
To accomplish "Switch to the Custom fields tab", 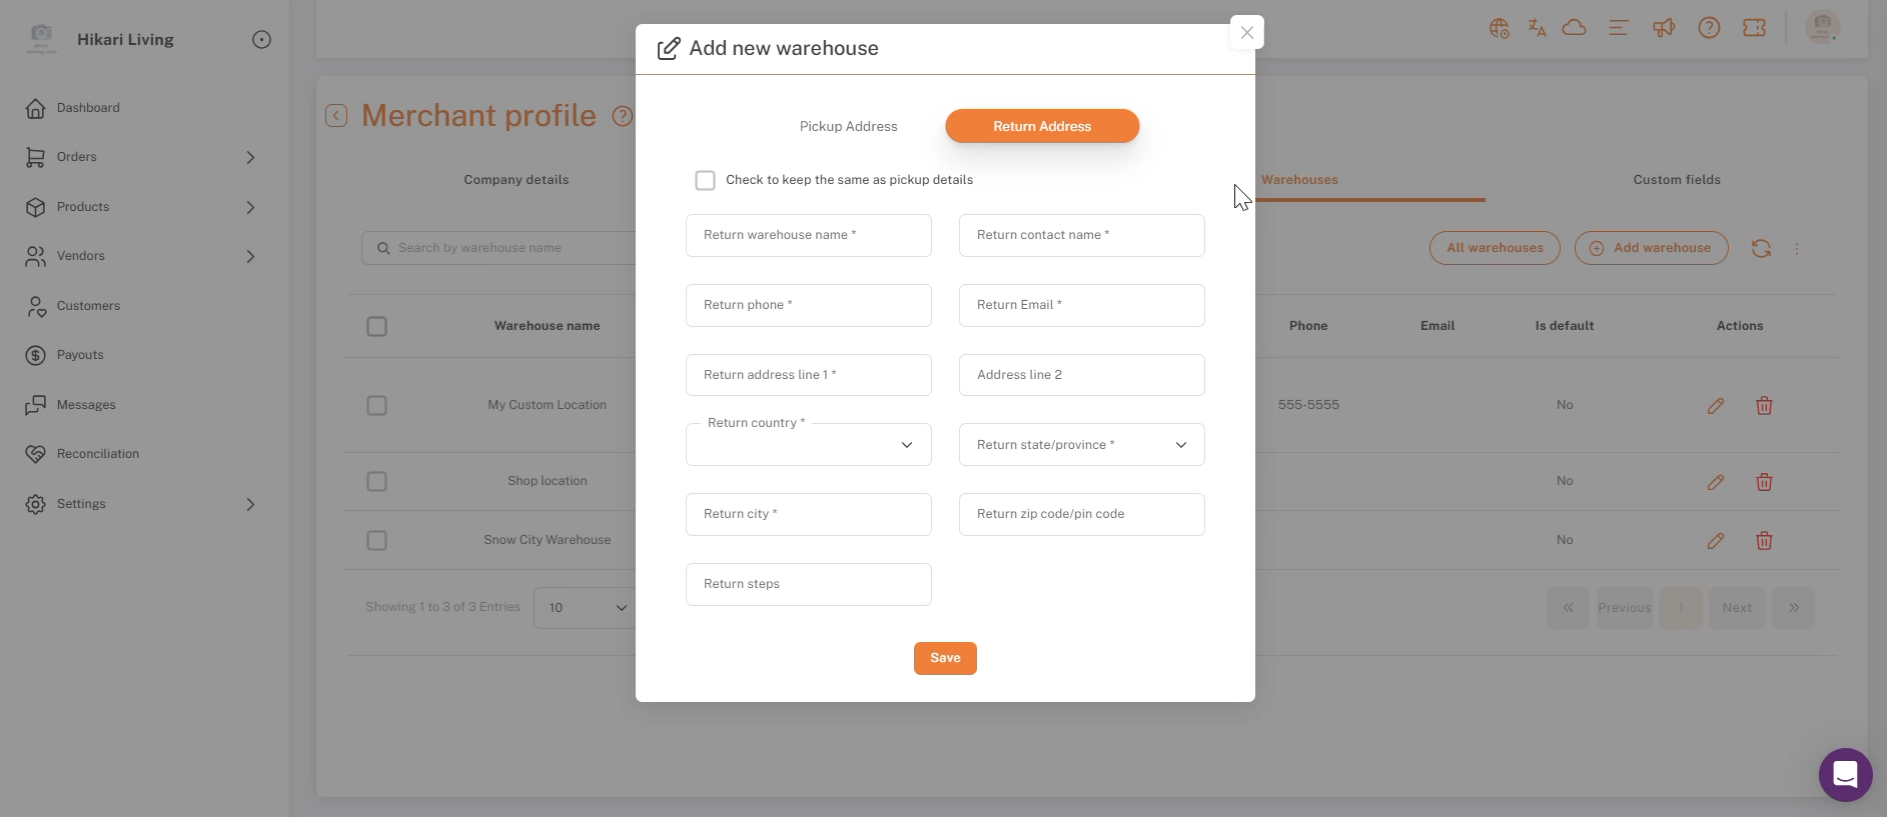I will (x=1677, y=180).
